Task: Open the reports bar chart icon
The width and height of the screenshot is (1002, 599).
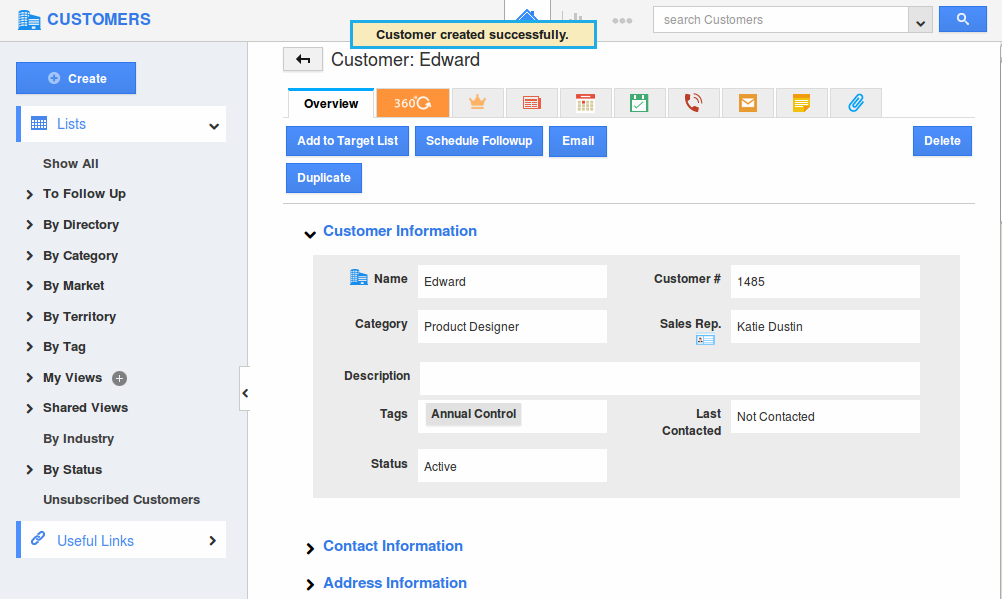Action: tap(575, 19)
